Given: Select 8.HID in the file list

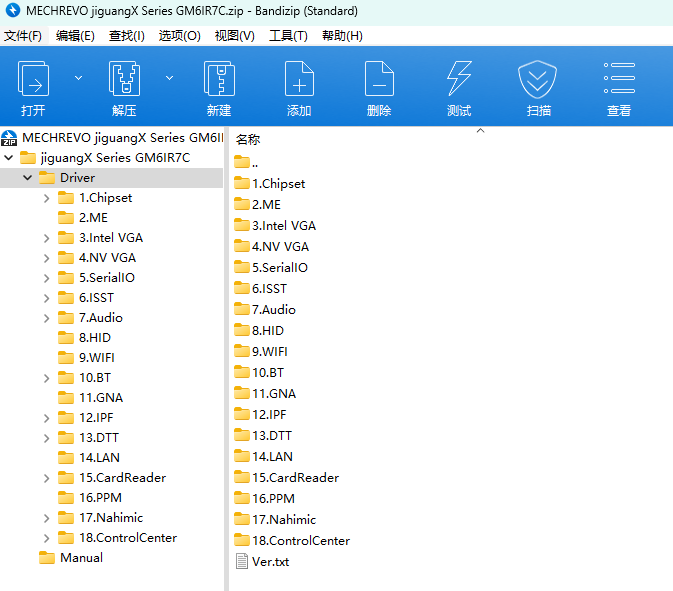Looking at the screenshot, I should [x=259, y=331].
